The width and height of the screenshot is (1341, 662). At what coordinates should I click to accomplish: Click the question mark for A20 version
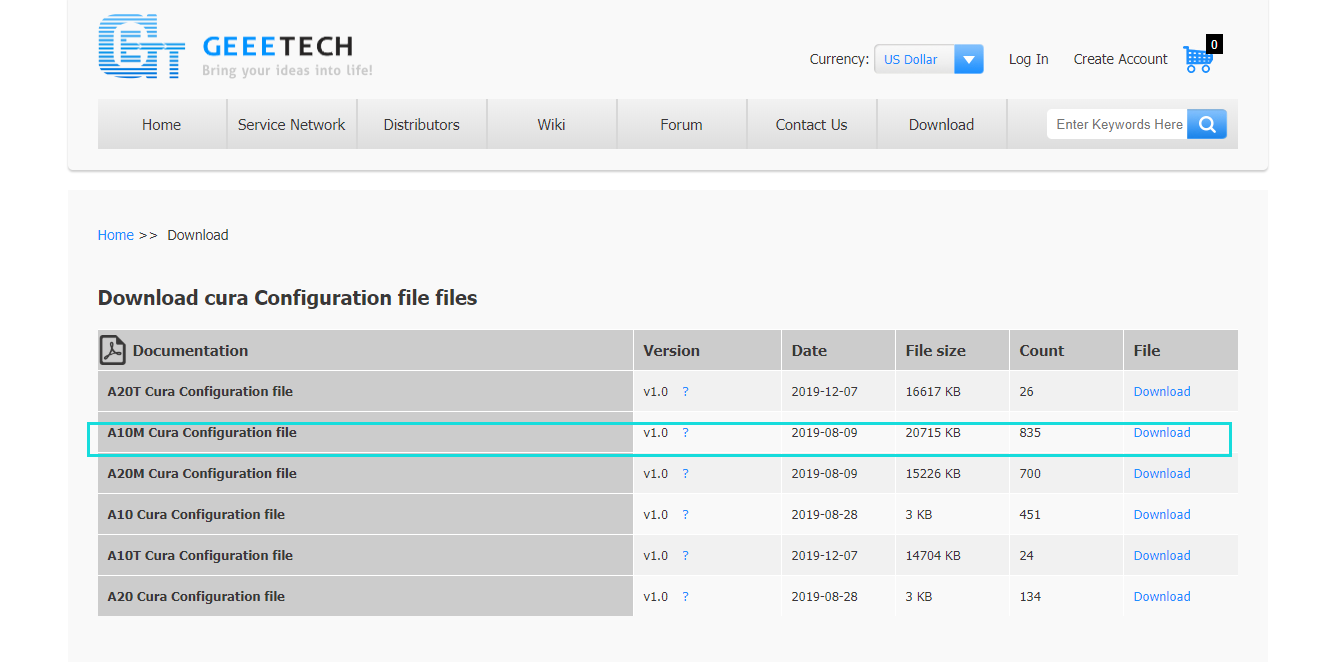(x=685, y=597)
